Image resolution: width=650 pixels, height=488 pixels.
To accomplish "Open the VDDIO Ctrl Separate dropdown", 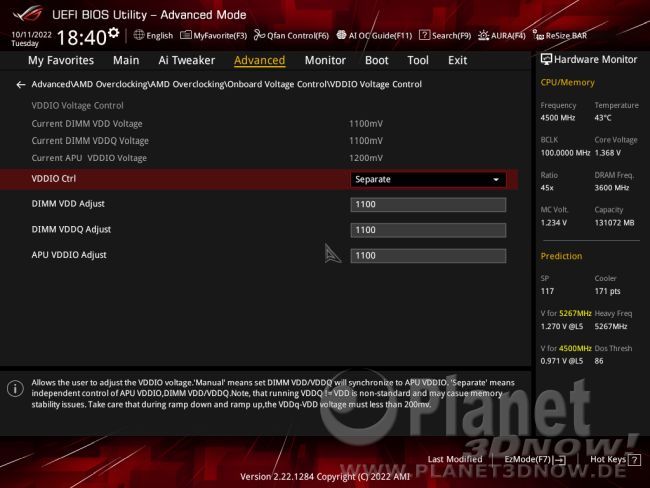I will pyautogui.click(x=428, y=180).
